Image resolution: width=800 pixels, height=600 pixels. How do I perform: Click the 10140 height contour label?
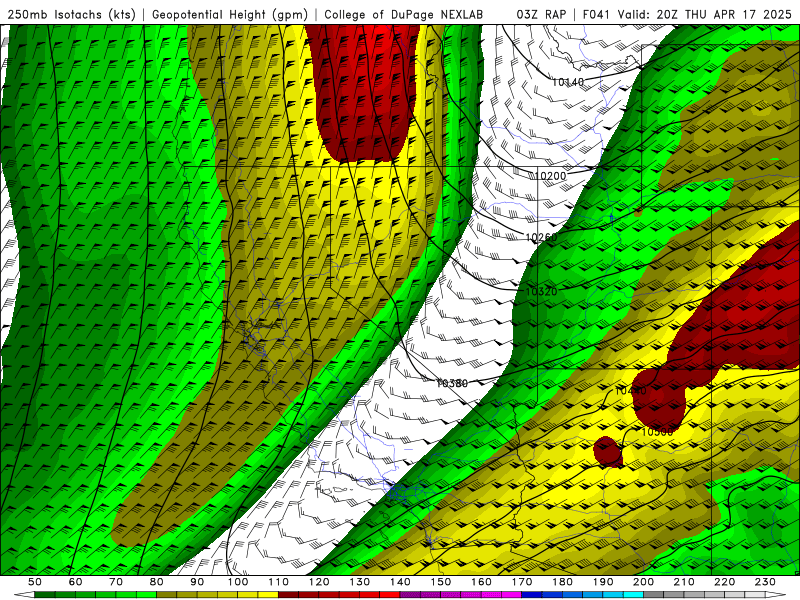tap(567, 82)
